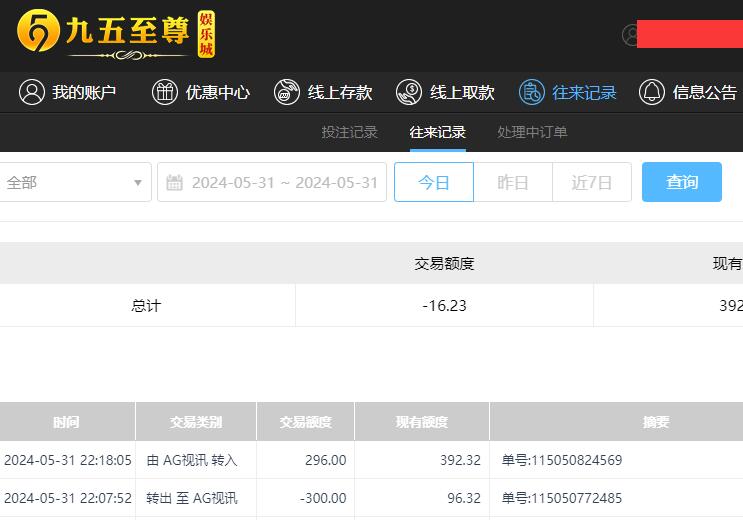
Task: Click the 线上取款 withdrawal icon
Action: (409, 92)
